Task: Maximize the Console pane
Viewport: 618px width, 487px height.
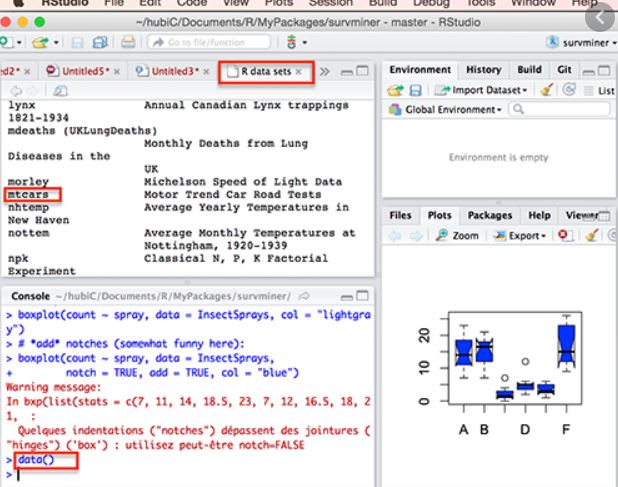Action: 362,296
